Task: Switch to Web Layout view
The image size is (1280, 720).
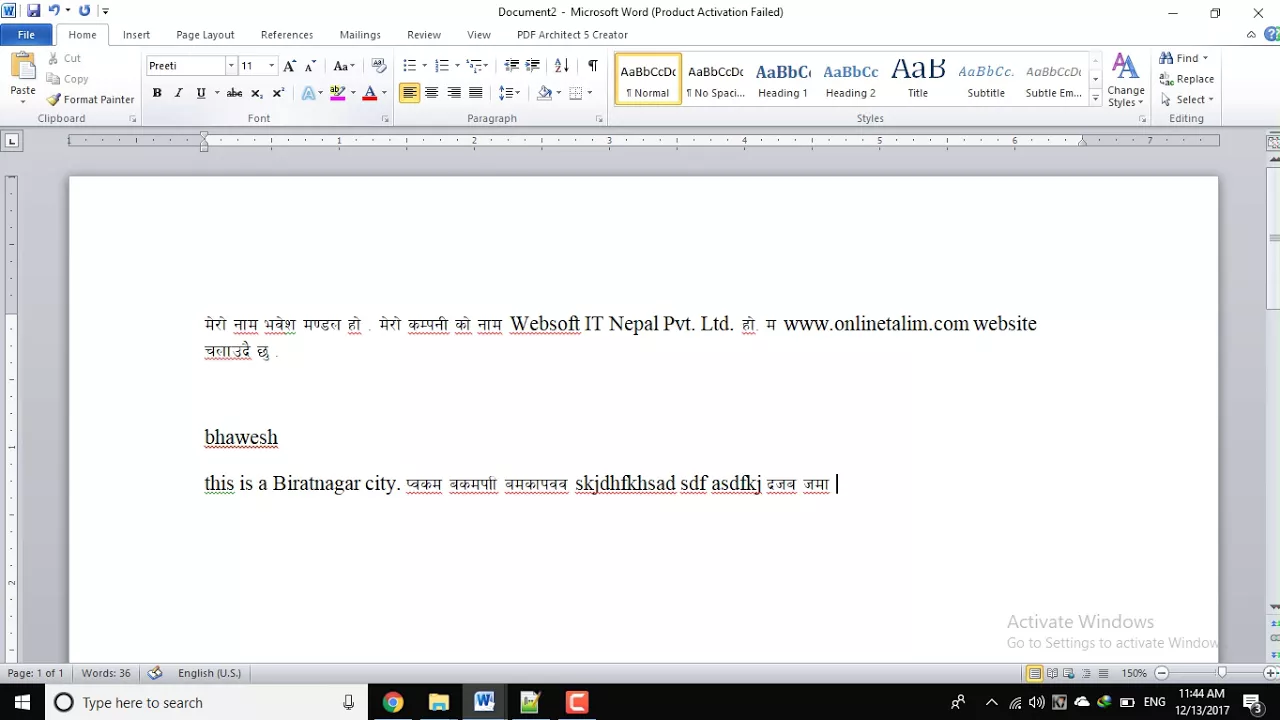Action: 1069,673
